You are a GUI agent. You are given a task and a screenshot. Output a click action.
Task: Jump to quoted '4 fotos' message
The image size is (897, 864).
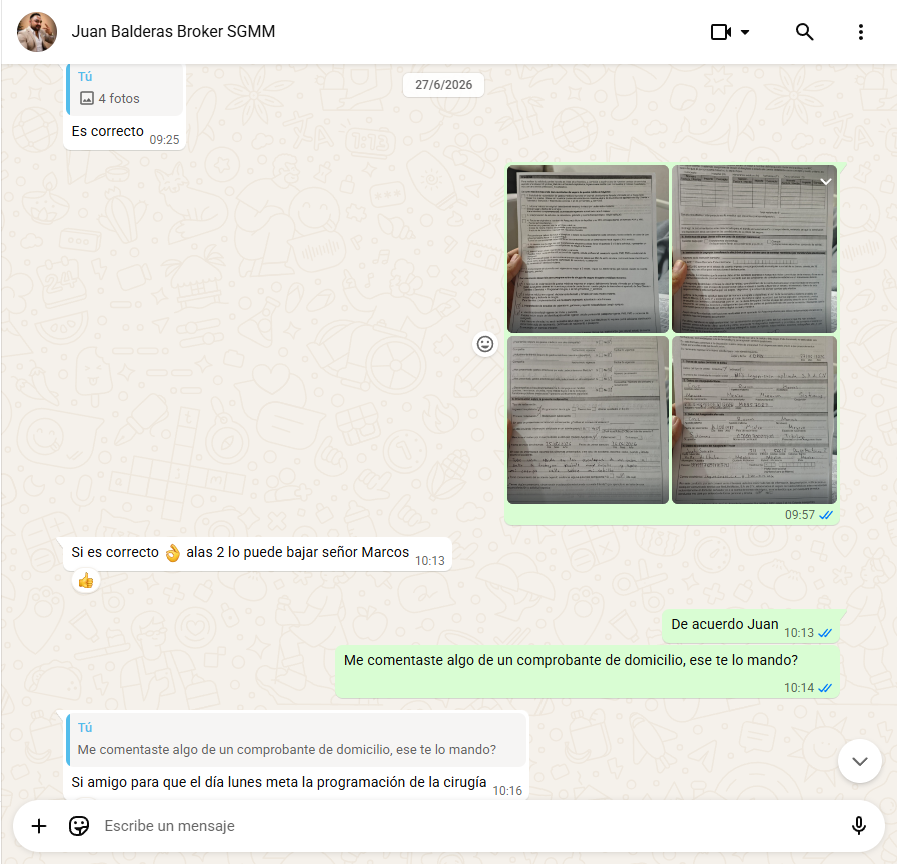tap(125, 88)
